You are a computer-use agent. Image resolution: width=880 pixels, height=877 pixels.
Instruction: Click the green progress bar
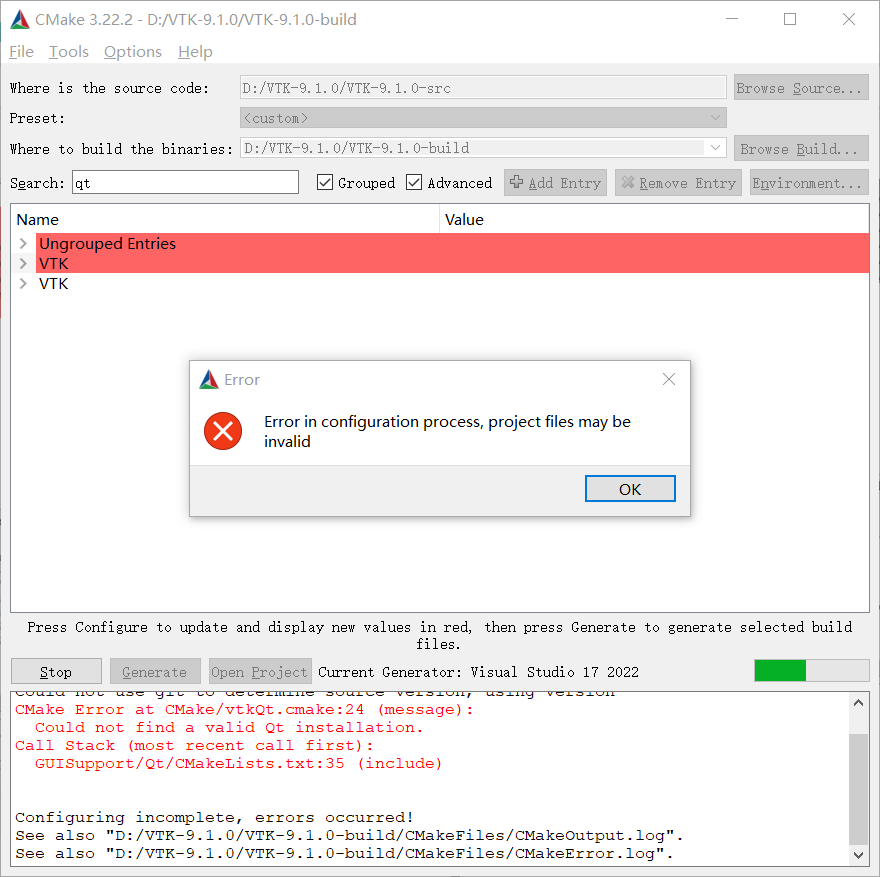point(780,671)
